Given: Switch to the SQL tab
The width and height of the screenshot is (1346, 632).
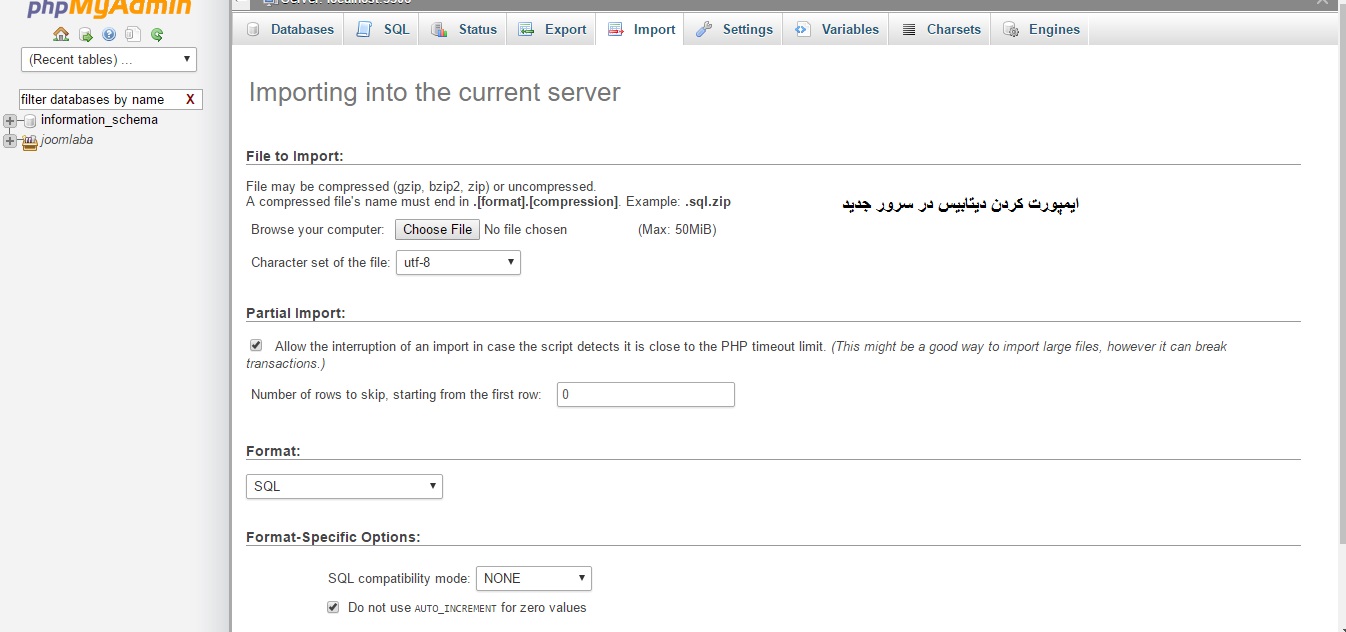Looking at the screenshot, I should (382, 29).
